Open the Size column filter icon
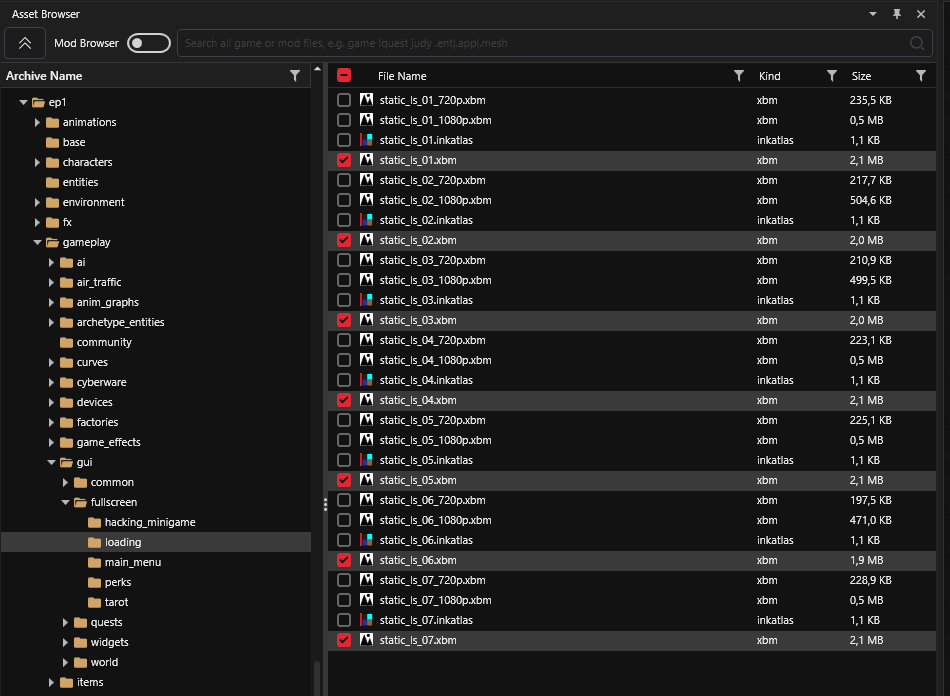950x696 pixels. click(921, 76)
